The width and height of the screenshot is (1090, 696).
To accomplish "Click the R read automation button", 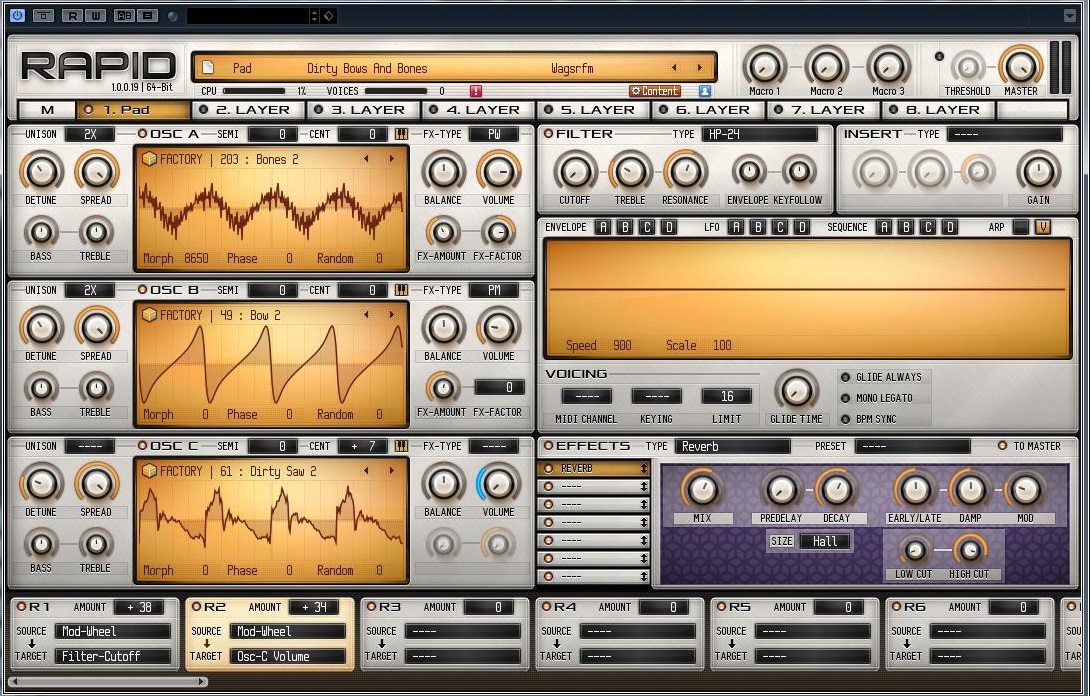I will [72, 15].
